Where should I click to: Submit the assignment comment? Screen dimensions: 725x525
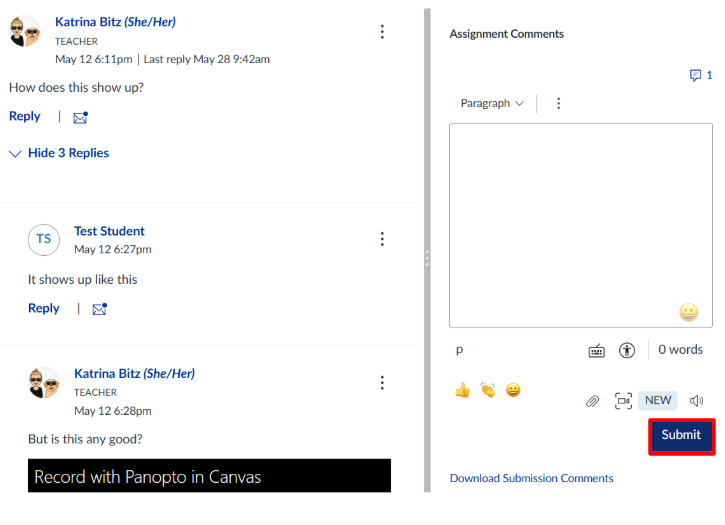pos(681,435)
